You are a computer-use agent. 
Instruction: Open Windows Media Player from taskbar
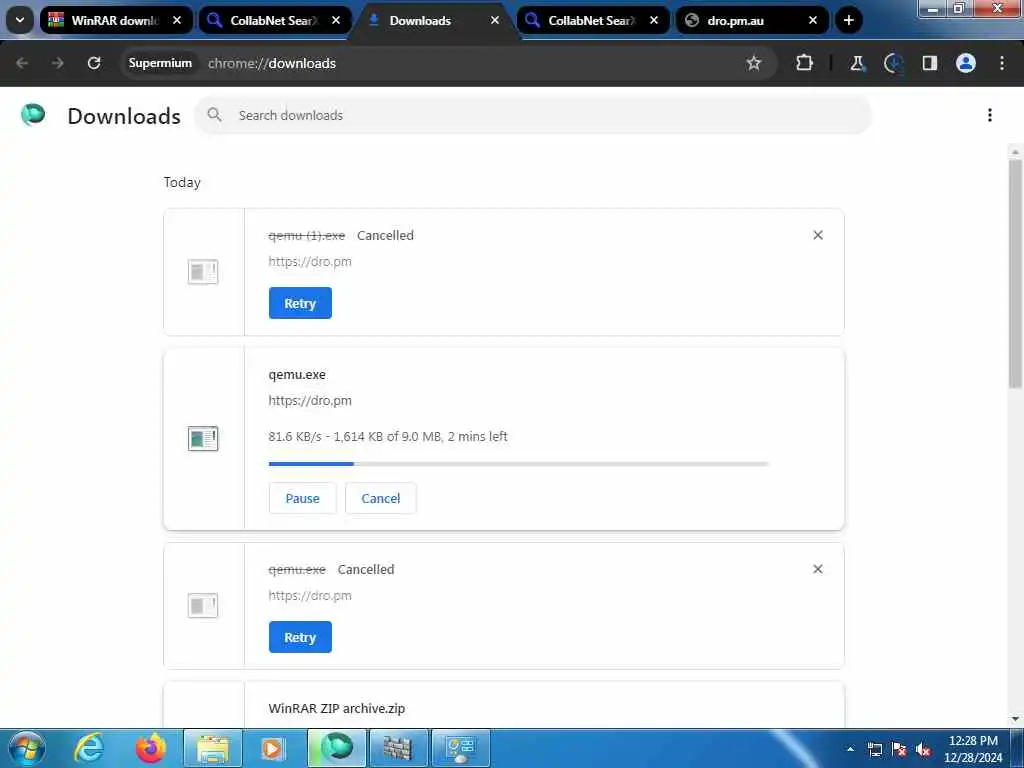pos(274,748)
